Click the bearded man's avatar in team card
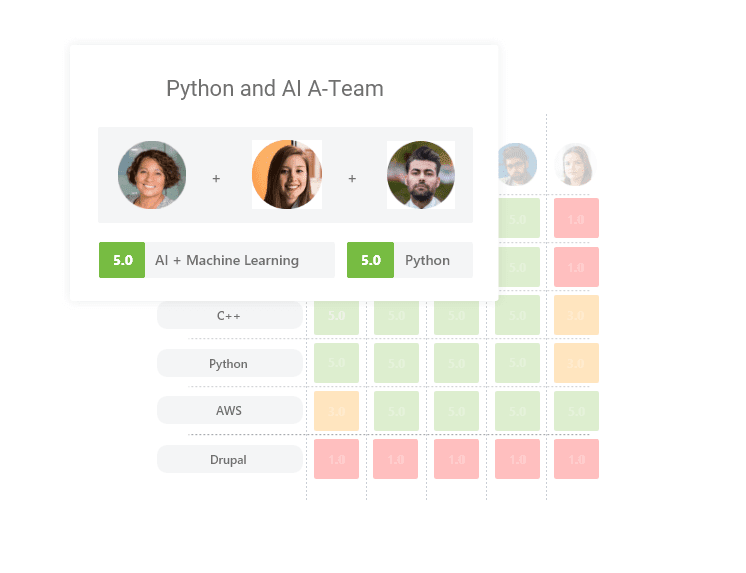746x573 pixels. point(421,175)
